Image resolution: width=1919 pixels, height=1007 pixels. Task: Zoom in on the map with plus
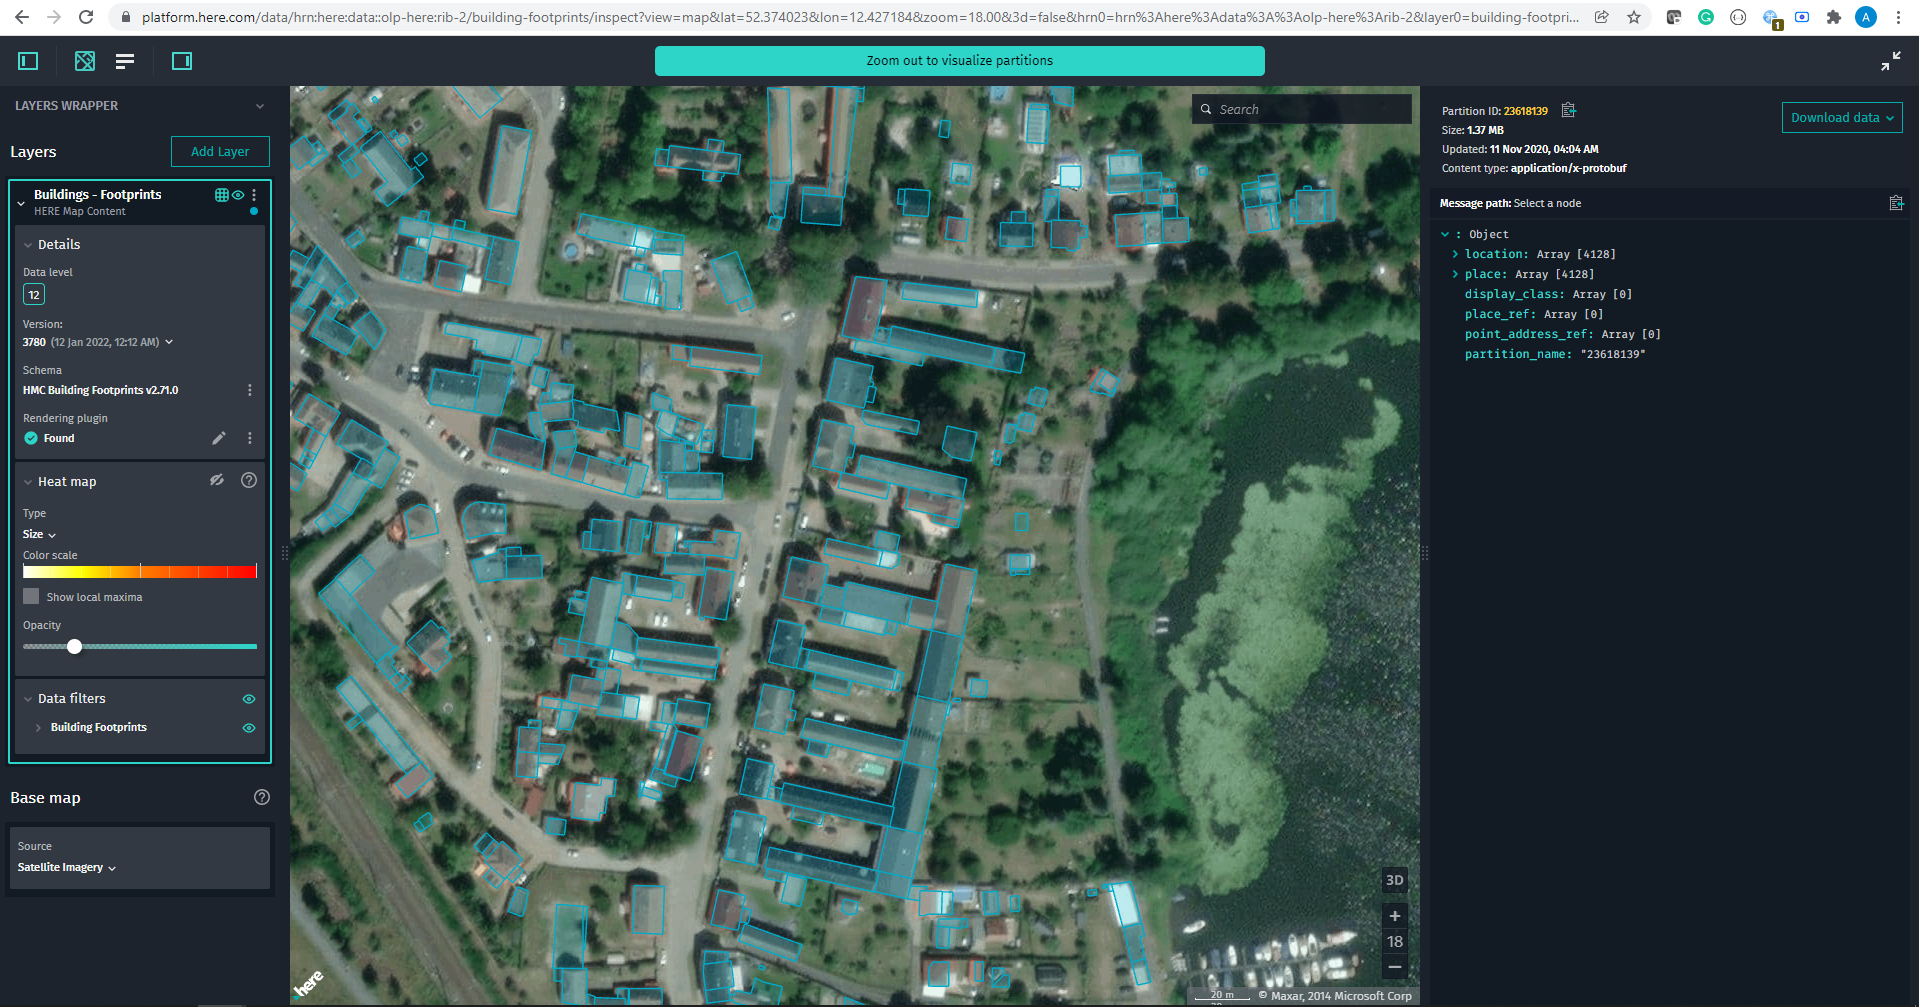(x=1395, y=916)
